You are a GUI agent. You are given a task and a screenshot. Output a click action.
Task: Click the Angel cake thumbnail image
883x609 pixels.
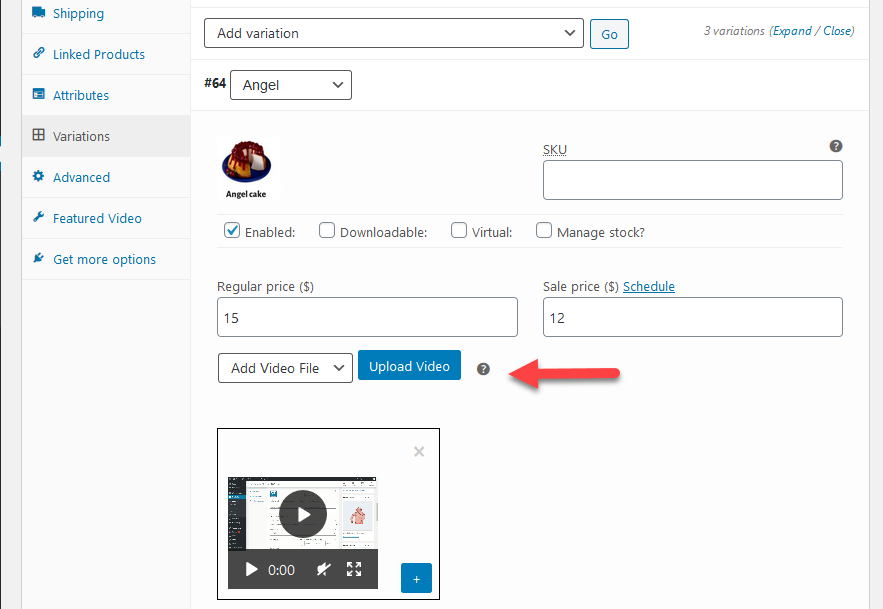pyautogui.click(x=245, y=164)
